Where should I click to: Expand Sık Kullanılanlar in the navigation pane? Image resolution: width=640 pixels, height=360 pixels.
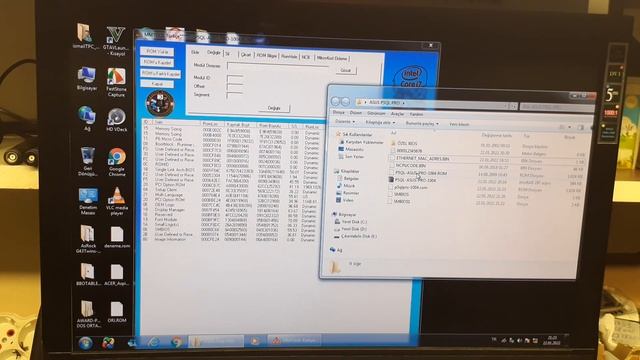coord(355,134)
